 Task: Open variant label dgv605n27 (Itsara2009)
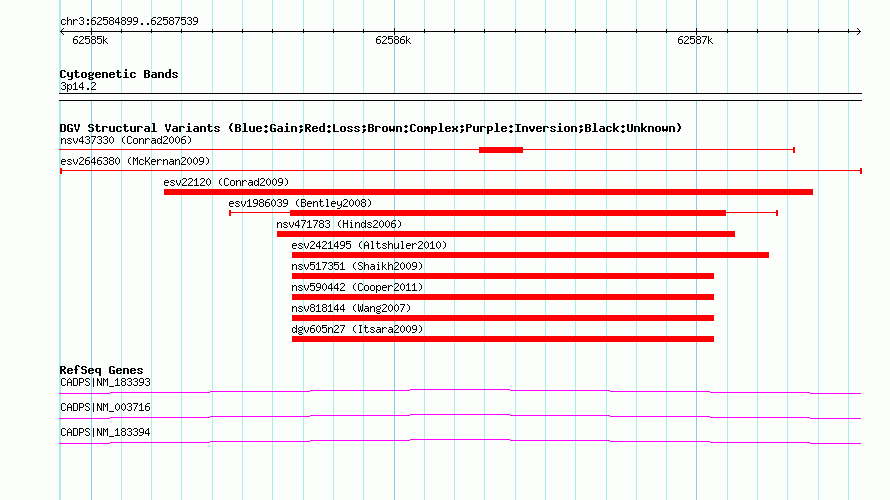[357, 329]
